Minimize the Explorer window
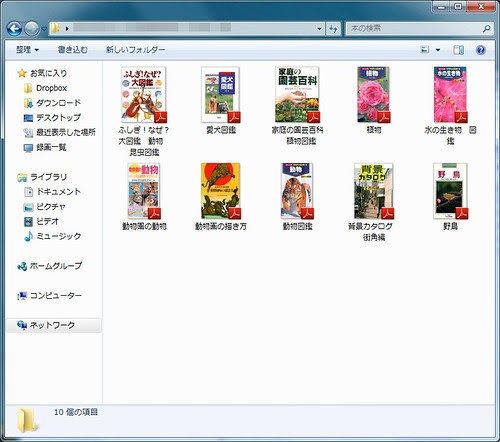This screenshot has width=500, height=442. pos(442,7)
